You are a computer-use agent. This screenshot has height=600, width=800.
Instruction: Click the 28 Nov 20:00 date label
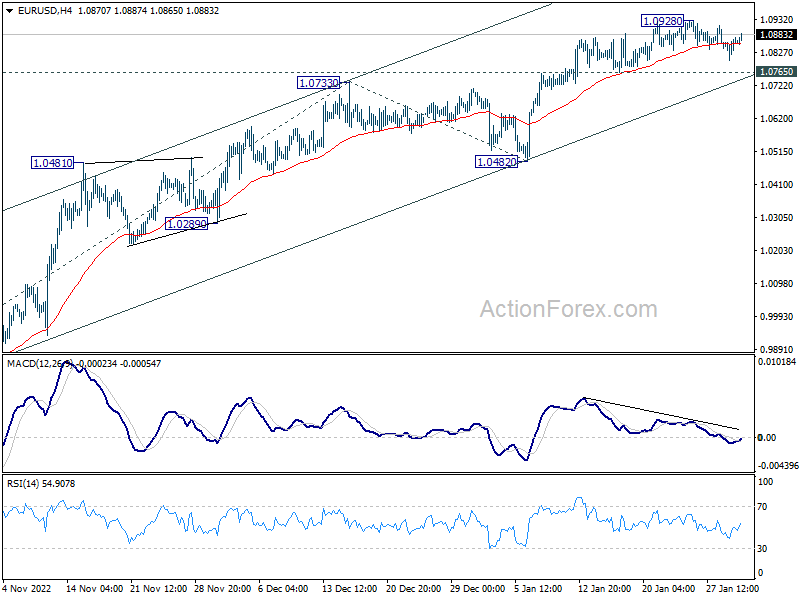point(222,588)
